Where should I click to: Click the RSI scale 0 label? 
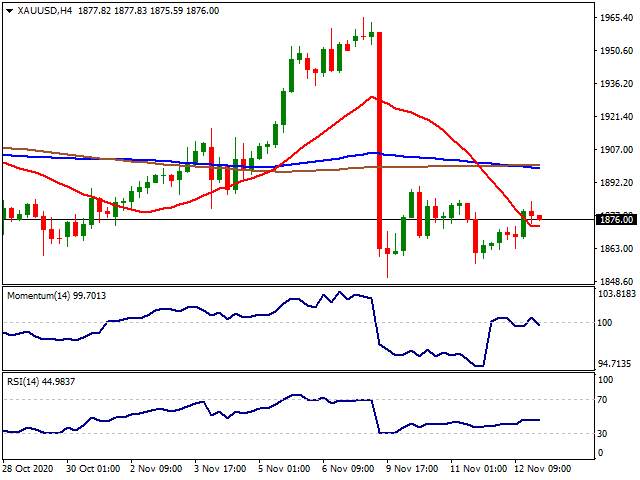pos(600,452)
